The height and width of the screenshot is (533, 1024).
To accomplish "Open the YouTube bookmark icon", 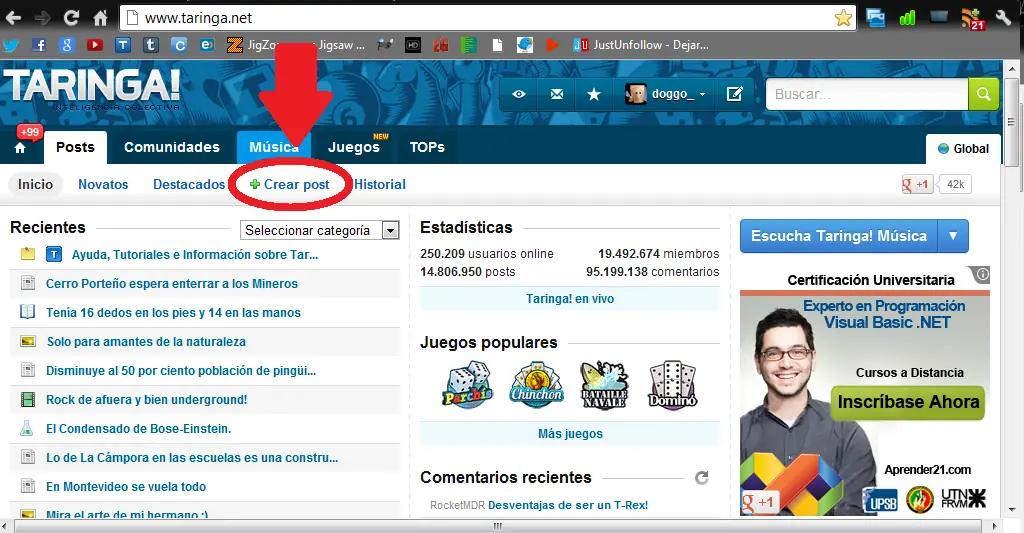I will point(95,45).
